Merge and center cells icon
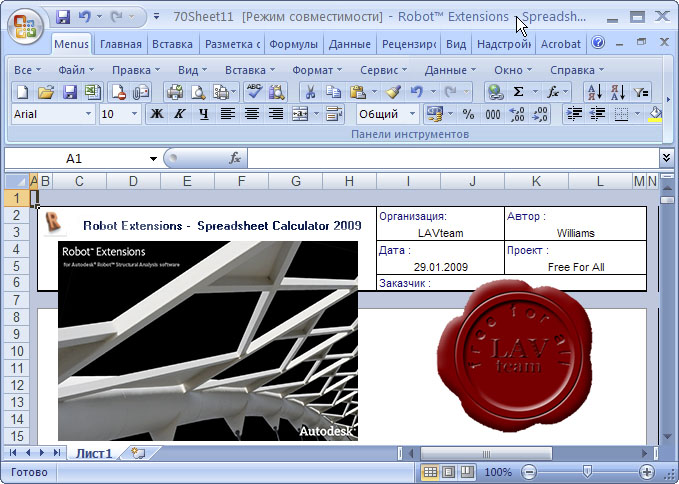Image resolution: width=679 pixels, height=484 pixels. pyautogui.click(x=300, y=114)
